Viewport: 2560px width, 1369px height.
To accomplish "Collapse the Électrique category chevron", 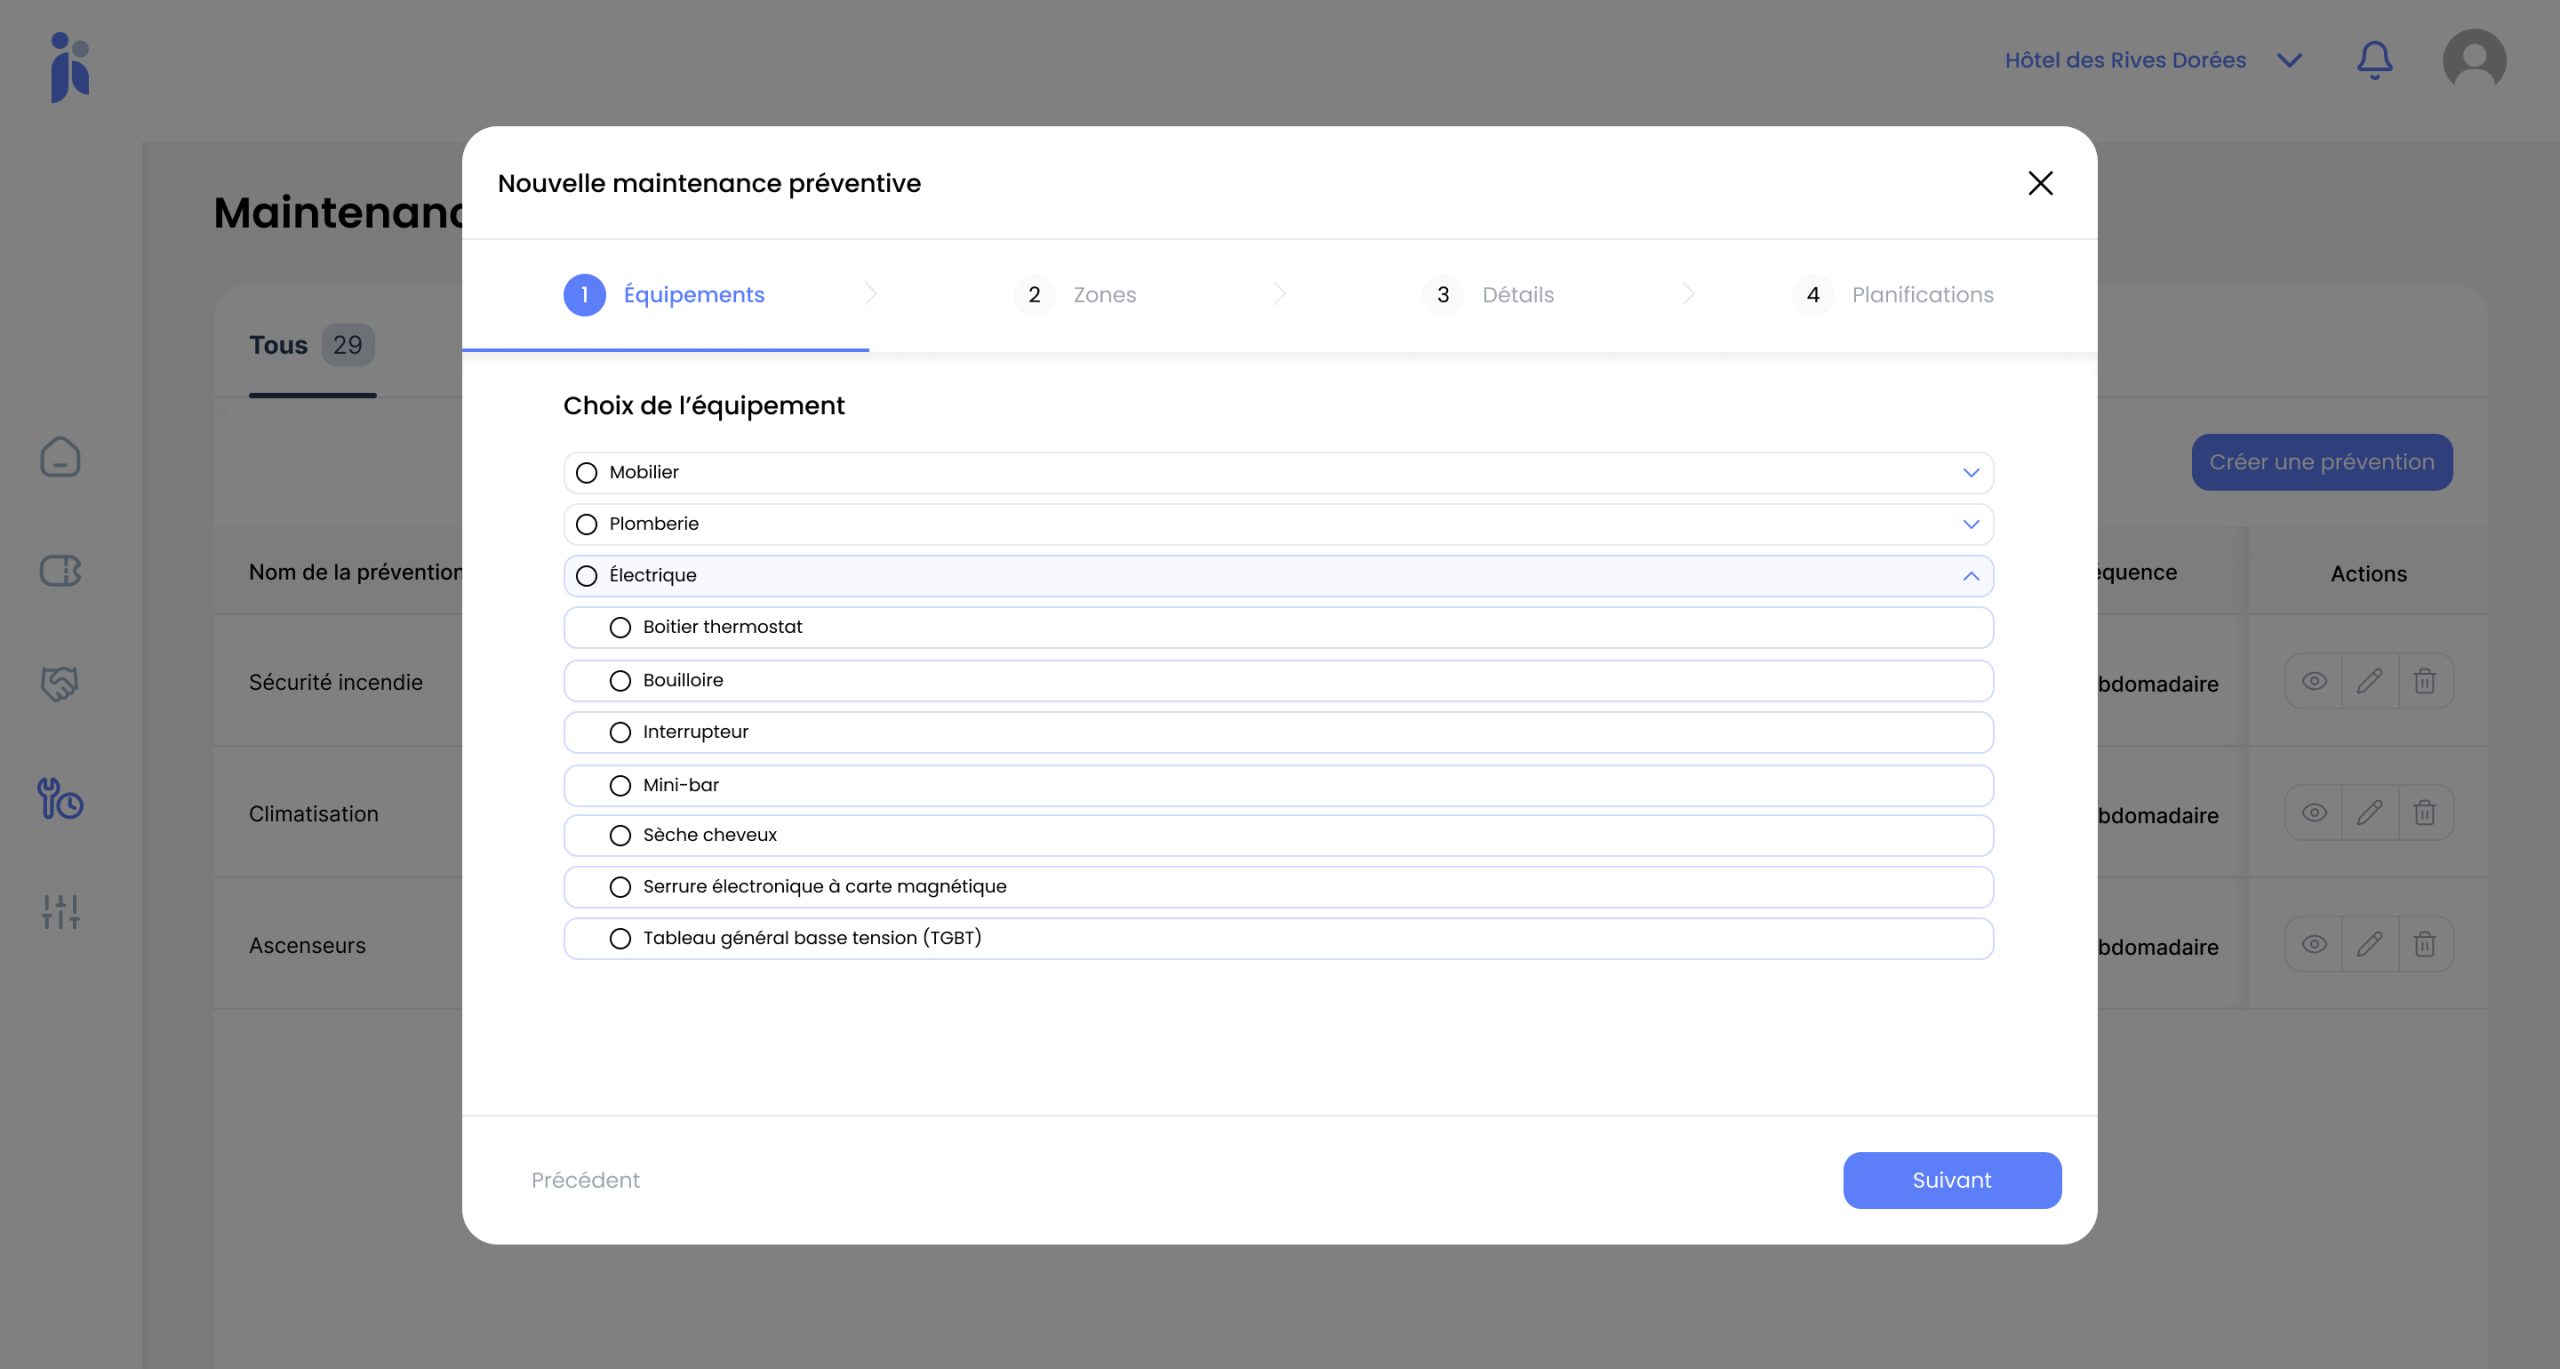I will 1970,576.
